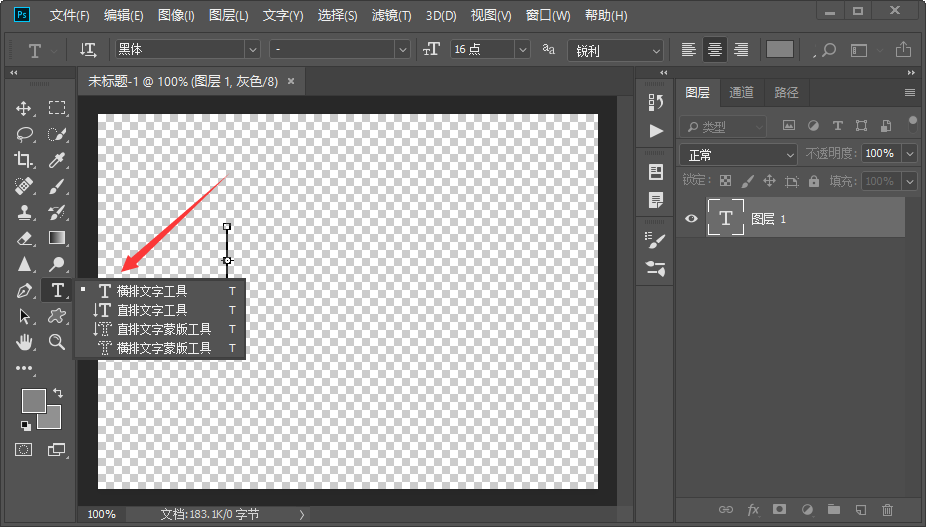Pick the Eyedropper tool
The height and width of the screenshot is (527, 926).
click(58, 160)
